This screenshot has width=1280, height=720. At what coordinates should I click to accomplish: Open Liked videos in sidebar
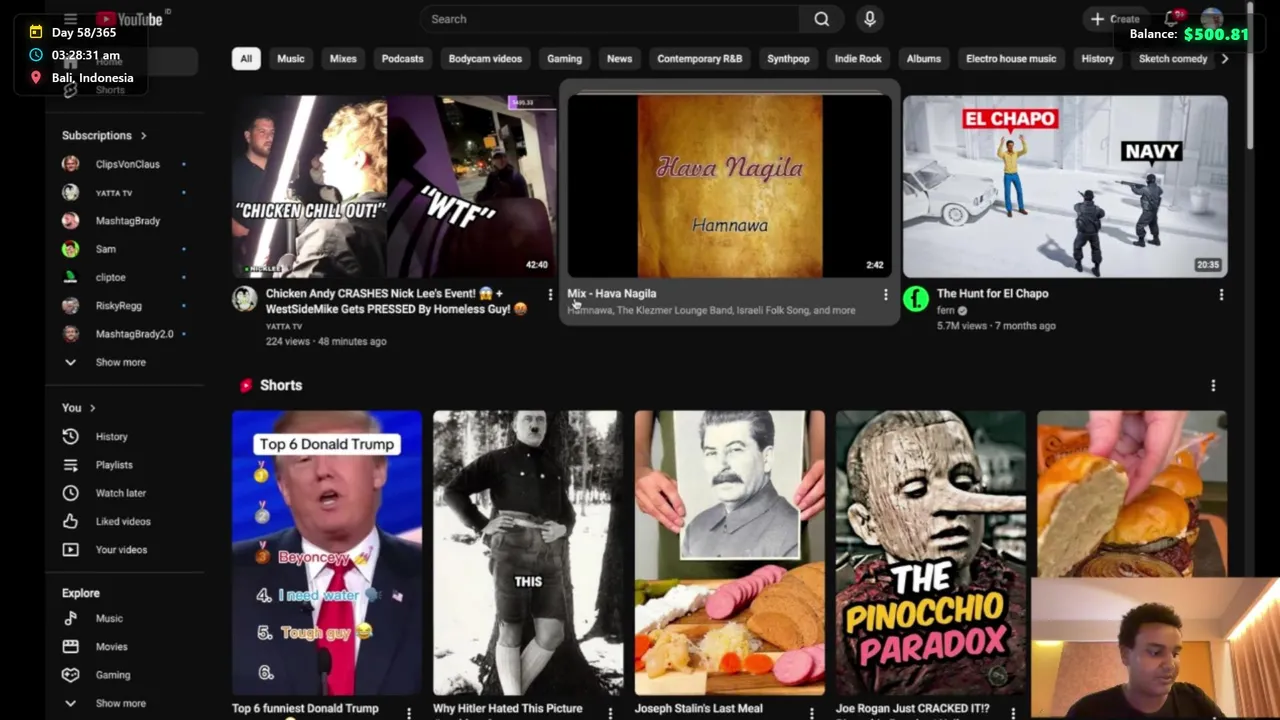click(x=123, y=521)
